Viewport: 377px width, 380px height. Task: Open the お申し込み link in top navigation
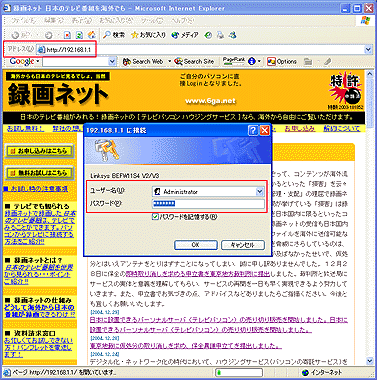pyautogui.click(x=300, y=128)
